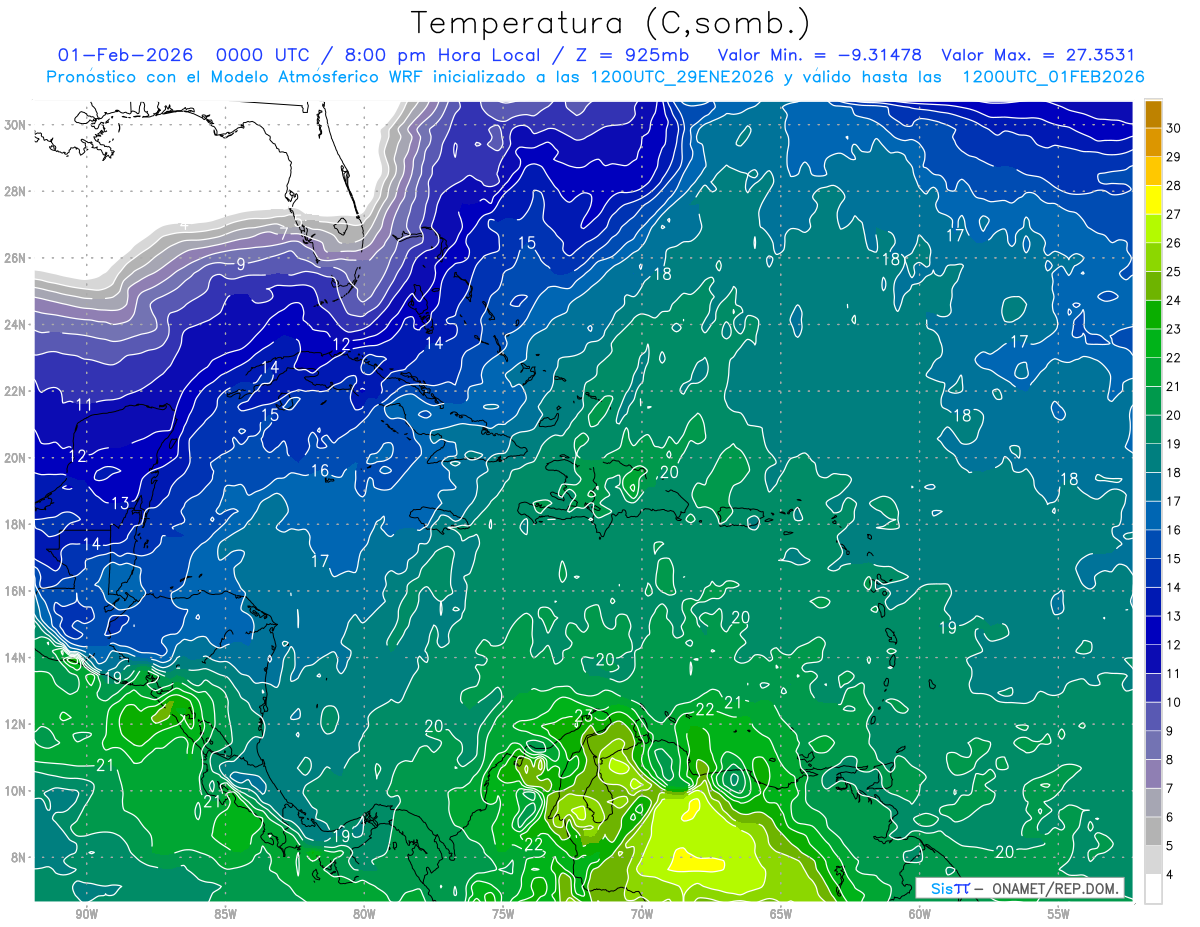Click the '55W' longitude axis label
Image resolution: width=1200 pixels, height=927 pixels.
point(1059,914)
